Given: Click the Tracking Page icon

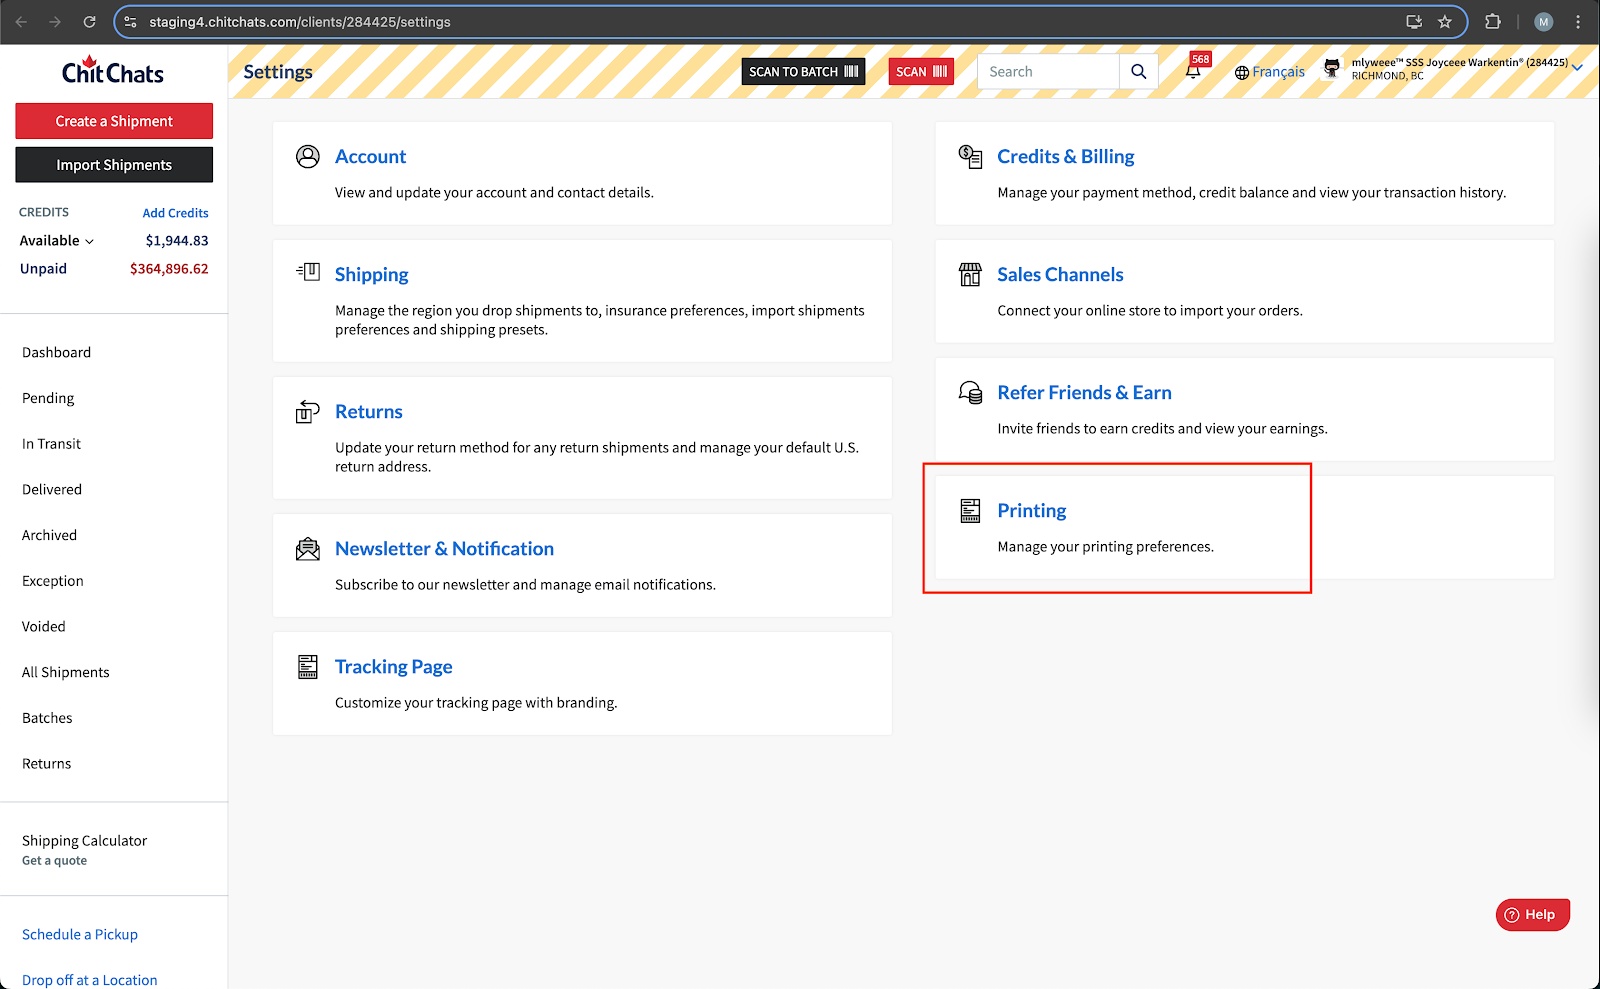Looking at the screenshot, I should pyautogui.click(x=308, y=667).
